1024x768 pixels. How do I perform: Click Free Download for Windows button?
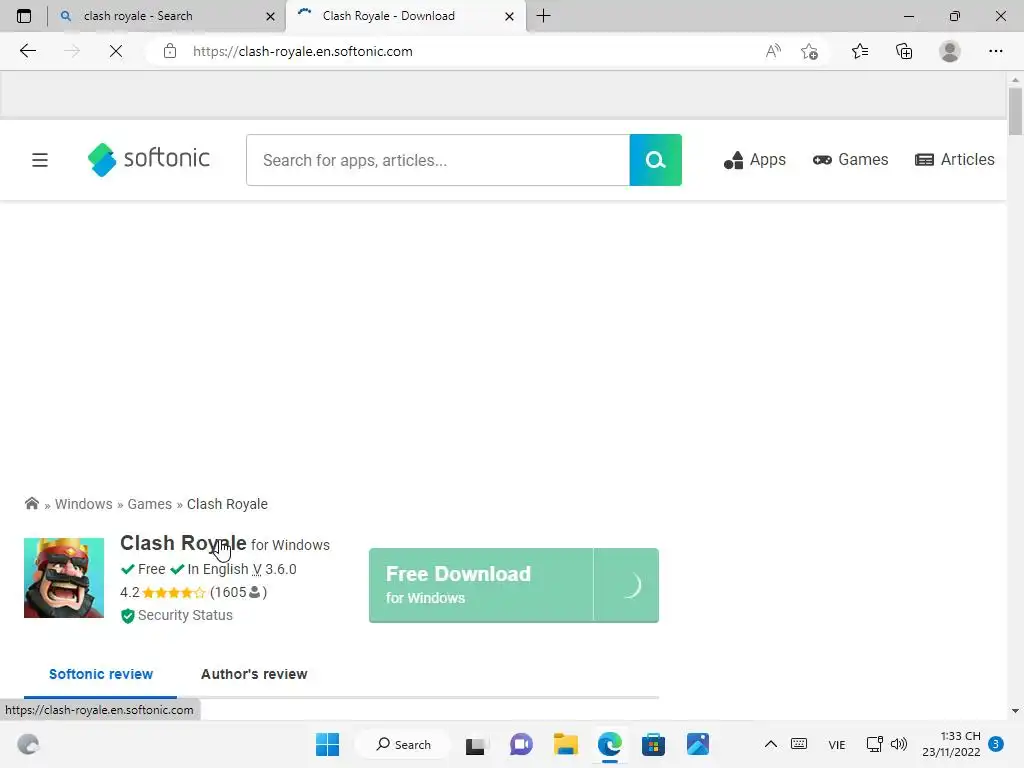pos(514,585)
